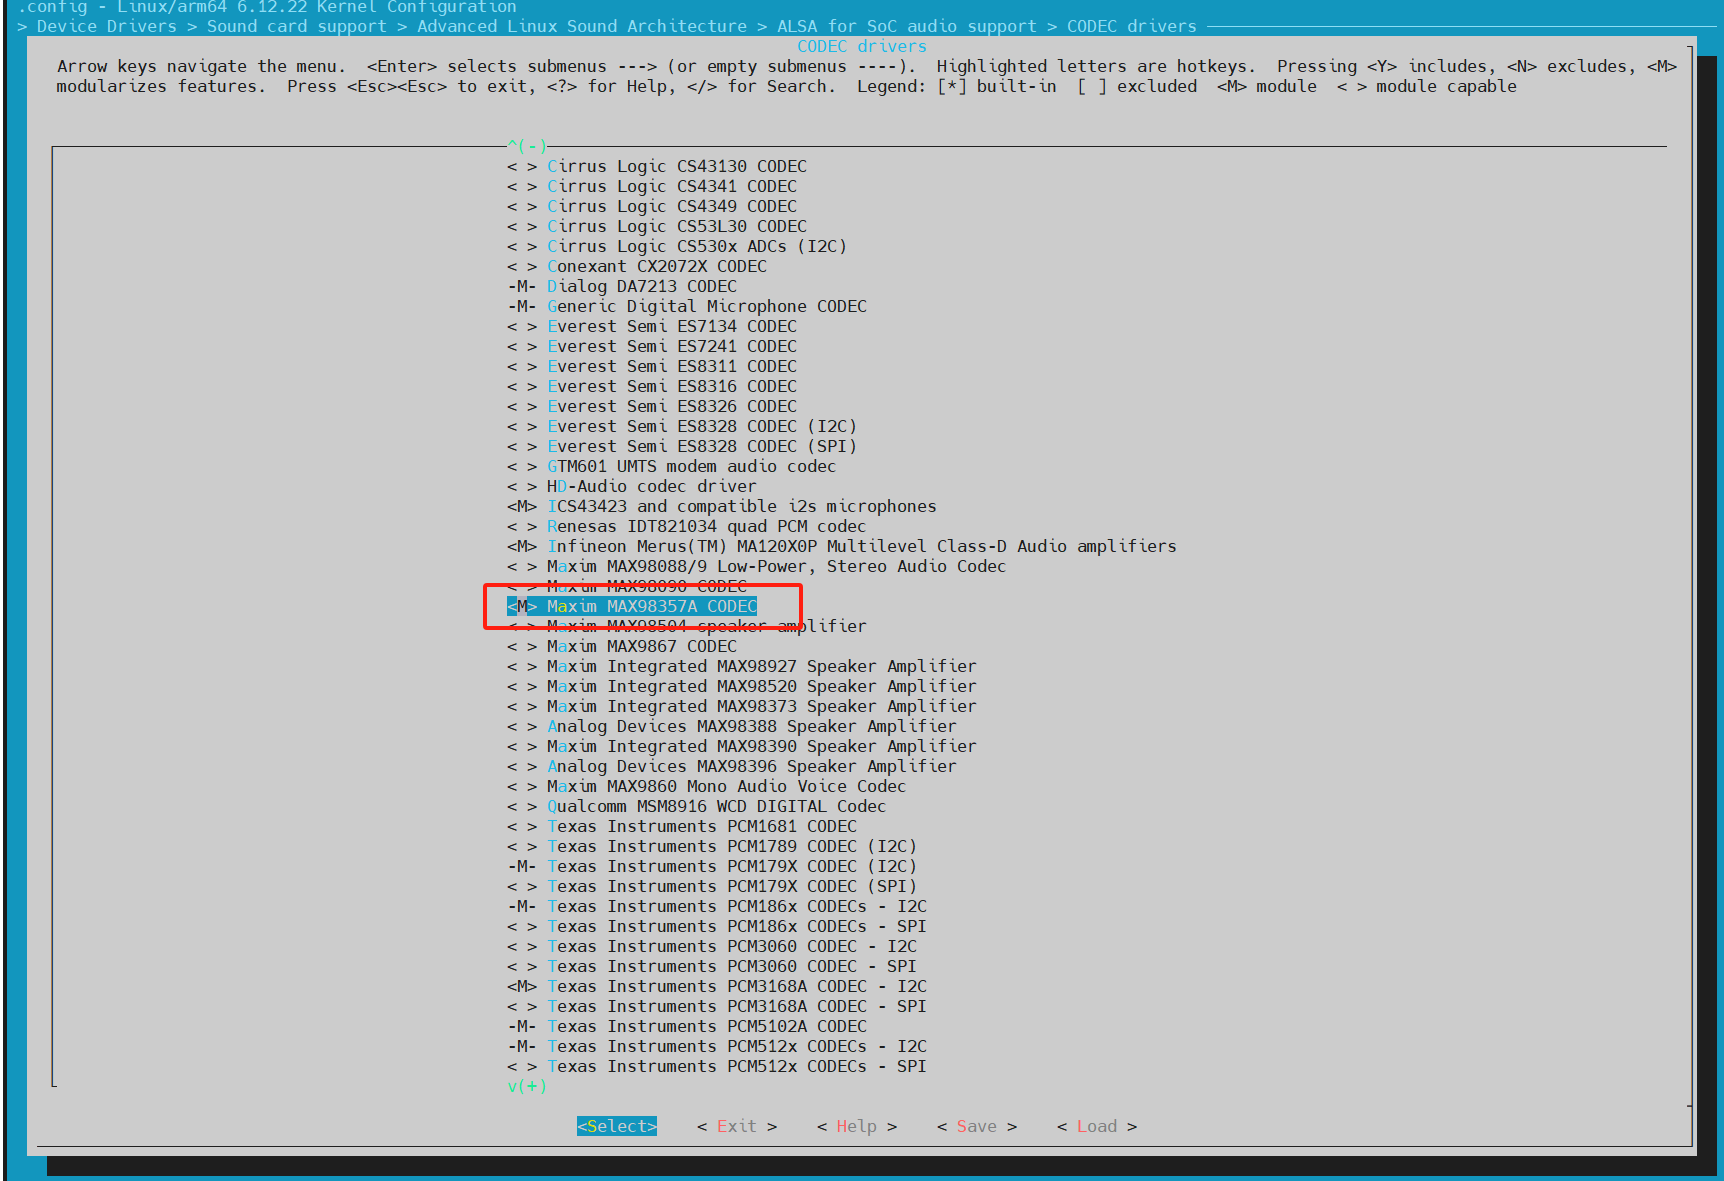Select Texas Instruments PCM512x CODECs - I2C

[x=717, y=1046]
